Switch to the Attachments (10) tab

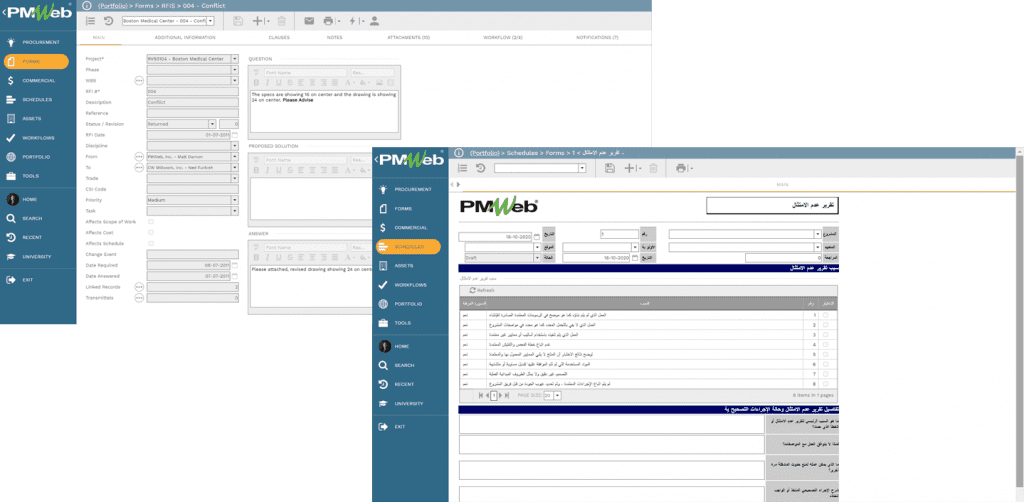pyautogui.click(x=409, y=37)
